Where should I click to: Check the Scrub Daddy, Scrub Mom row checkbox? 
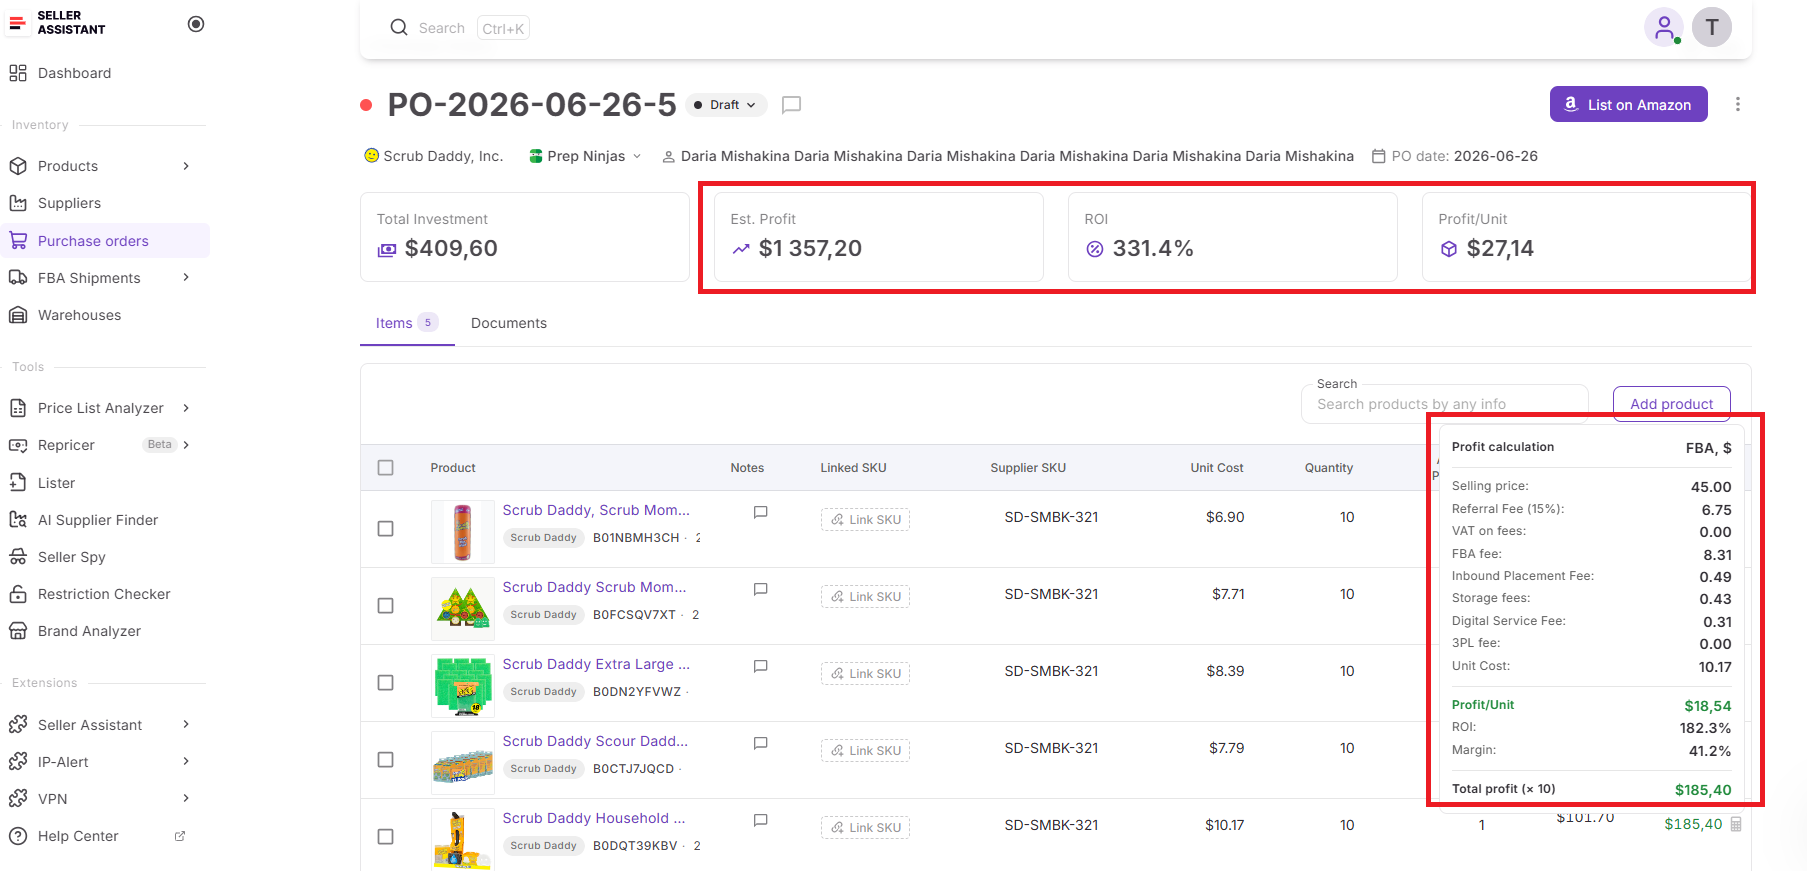pos(386,529)
